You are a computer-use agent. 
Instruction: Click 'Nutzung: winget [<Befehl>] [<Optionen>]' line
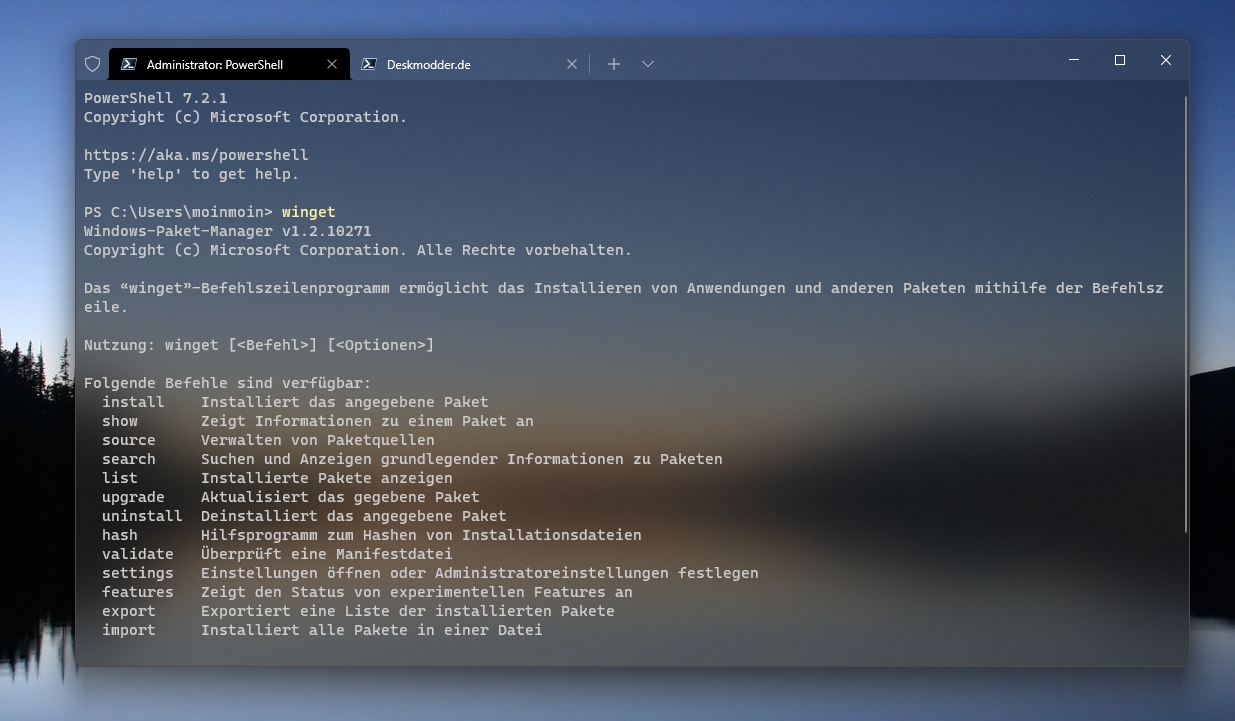[259, 346]
